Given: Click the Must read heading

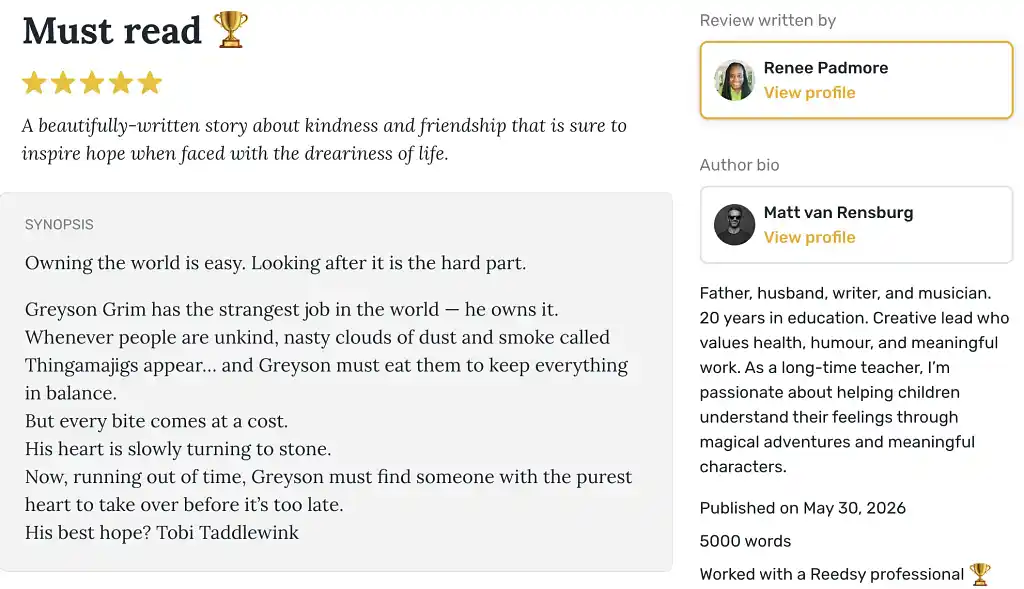Looking at the screenshot, I should pyautogui.click(x=112, y=31).
